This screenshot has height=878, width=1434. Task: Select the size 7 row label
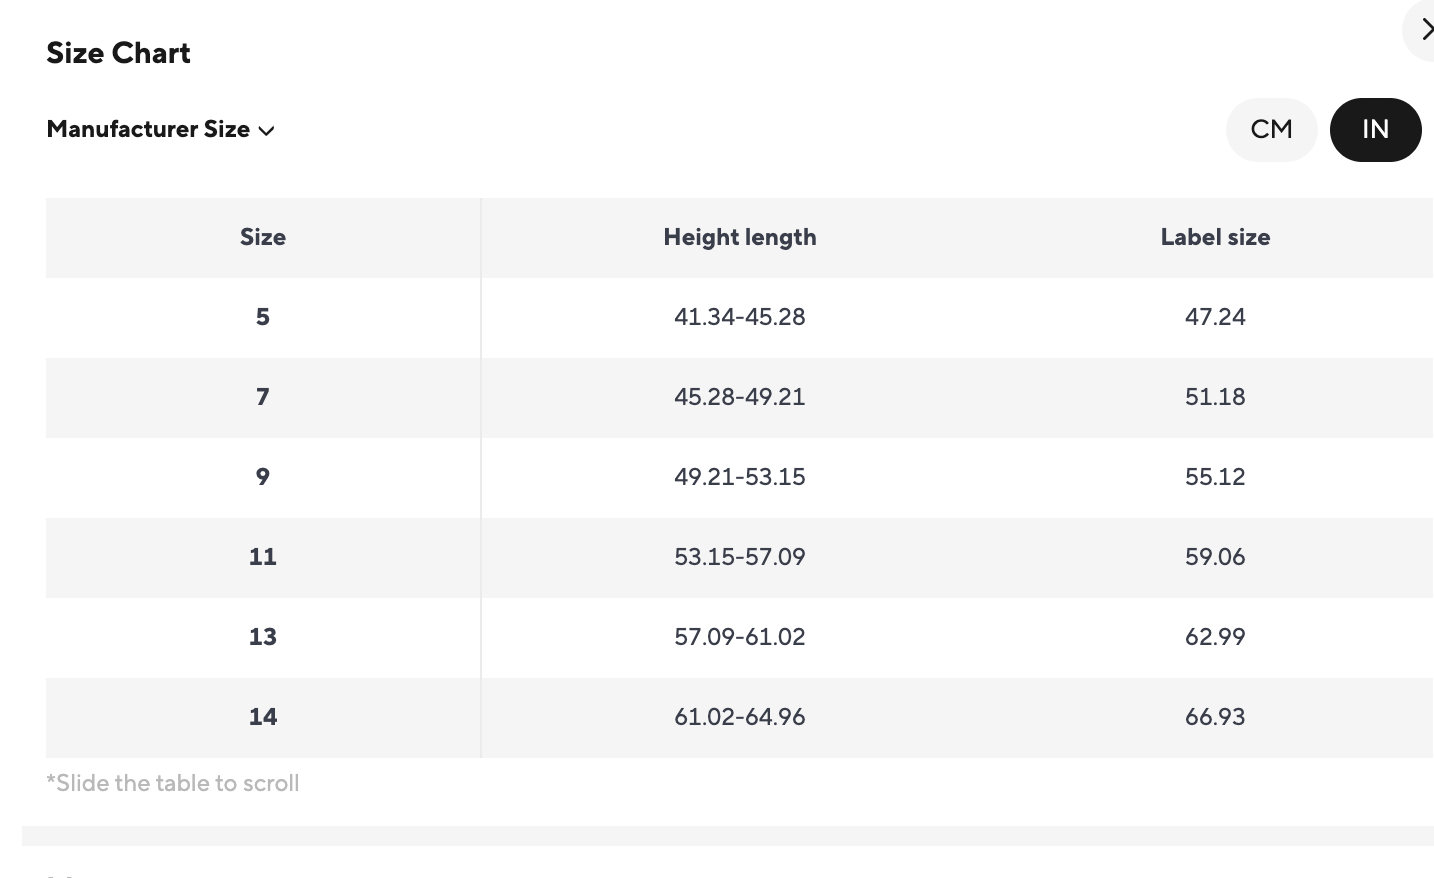263,397
